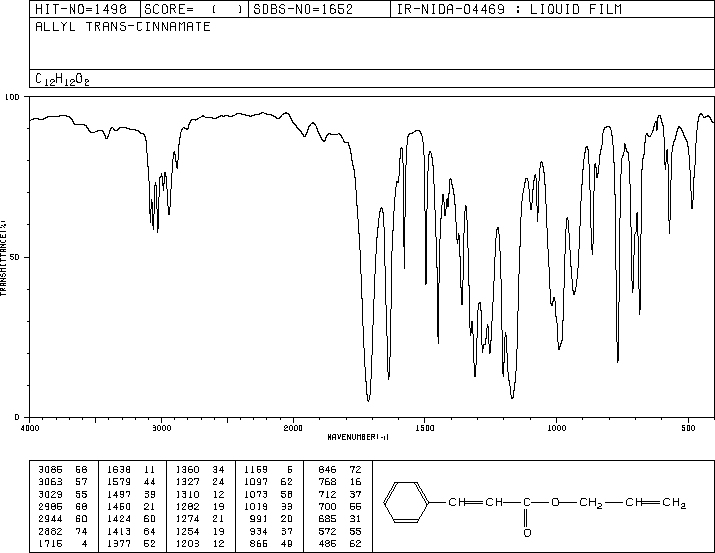Select the IR-NIDA-04469 : LIQUID FILM label
This screenshot has height=553, width=715.
[x=509, y=9]
